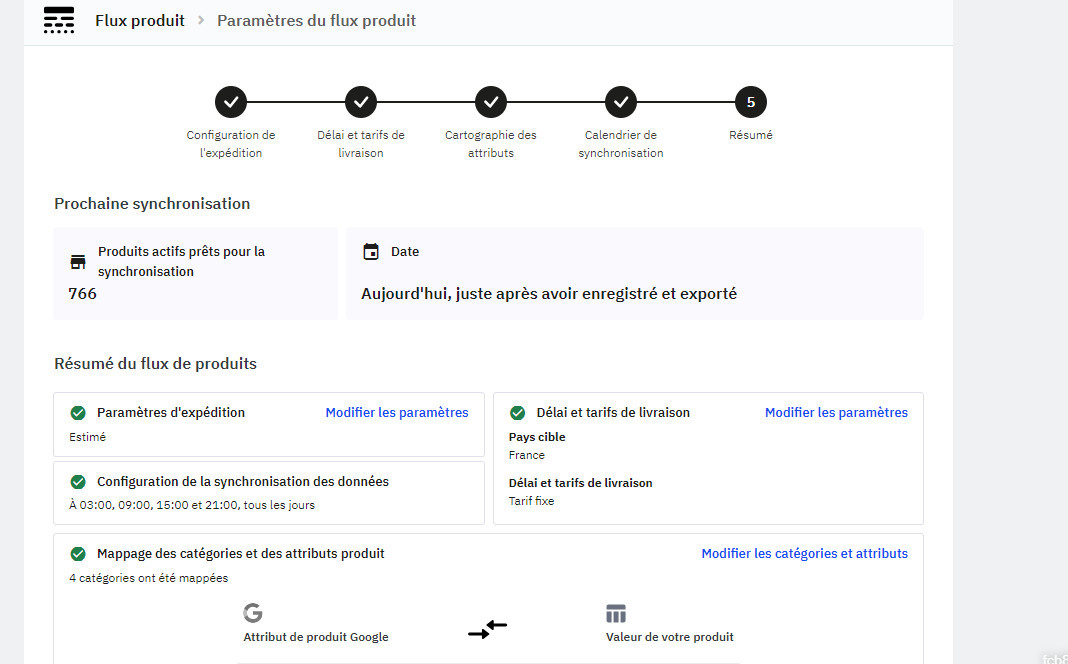Open Modifier les paramètres for delivery rates
This screenshot has height=664, width=1068.
[836, 413]
